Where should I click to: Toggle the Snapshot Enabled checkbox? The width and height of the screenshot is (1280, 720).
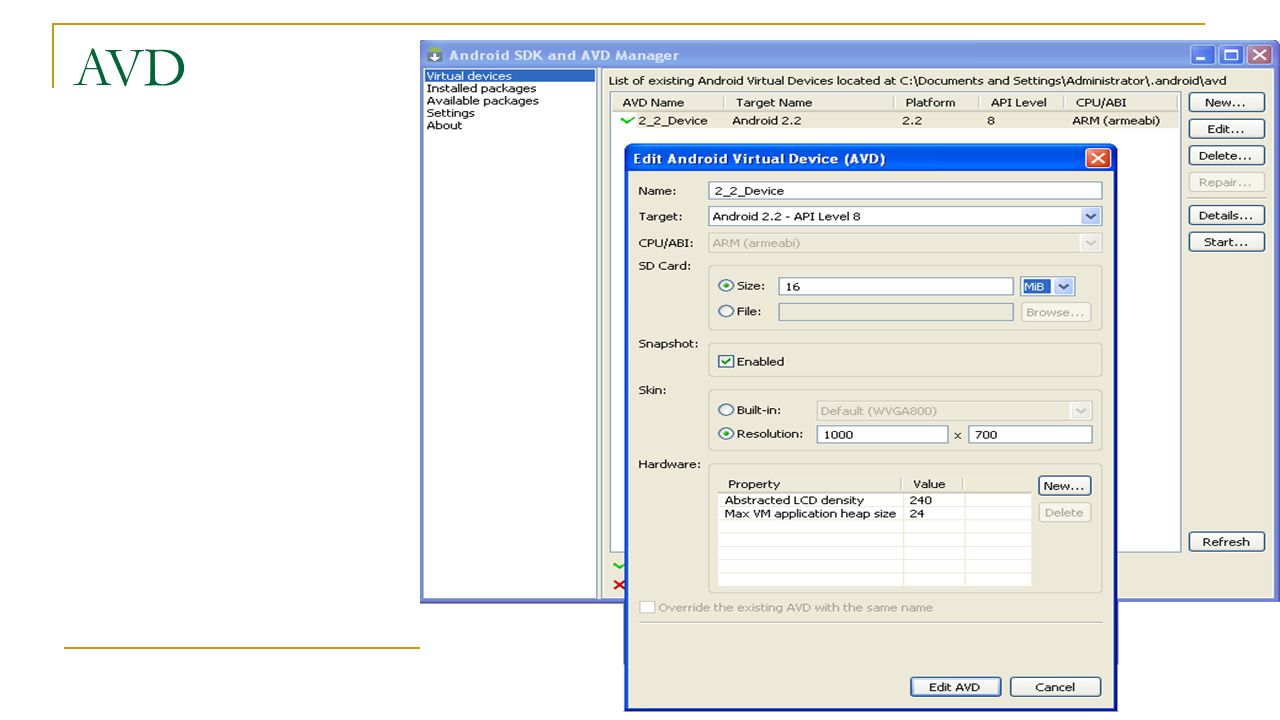pyautogui.click(x=727, y=361)
